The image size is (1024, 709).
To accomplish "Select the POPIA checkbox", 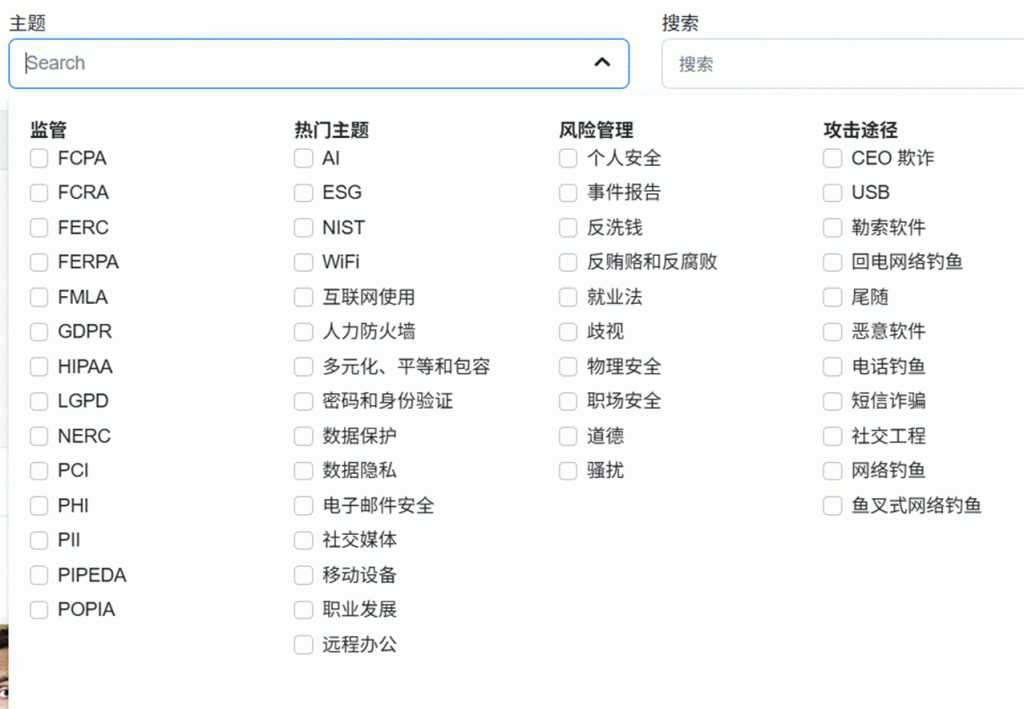I will [39, 610].
